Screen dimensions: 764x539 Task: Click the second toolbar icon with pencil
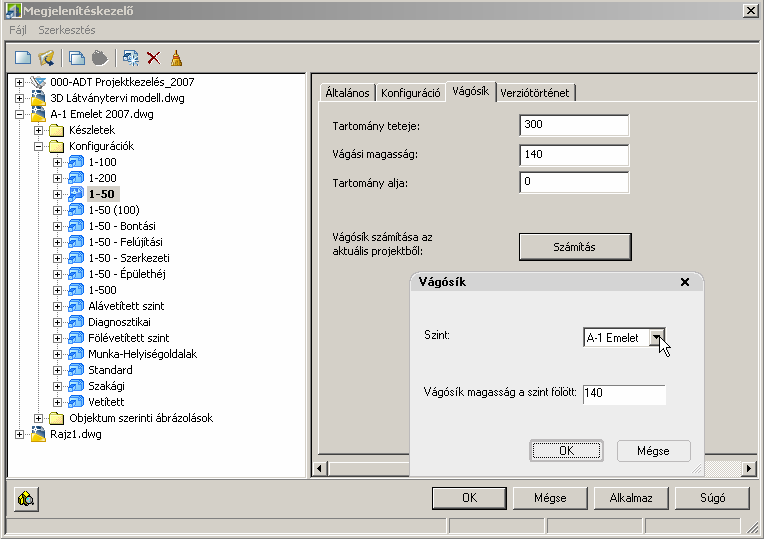(x=46, y=58)
